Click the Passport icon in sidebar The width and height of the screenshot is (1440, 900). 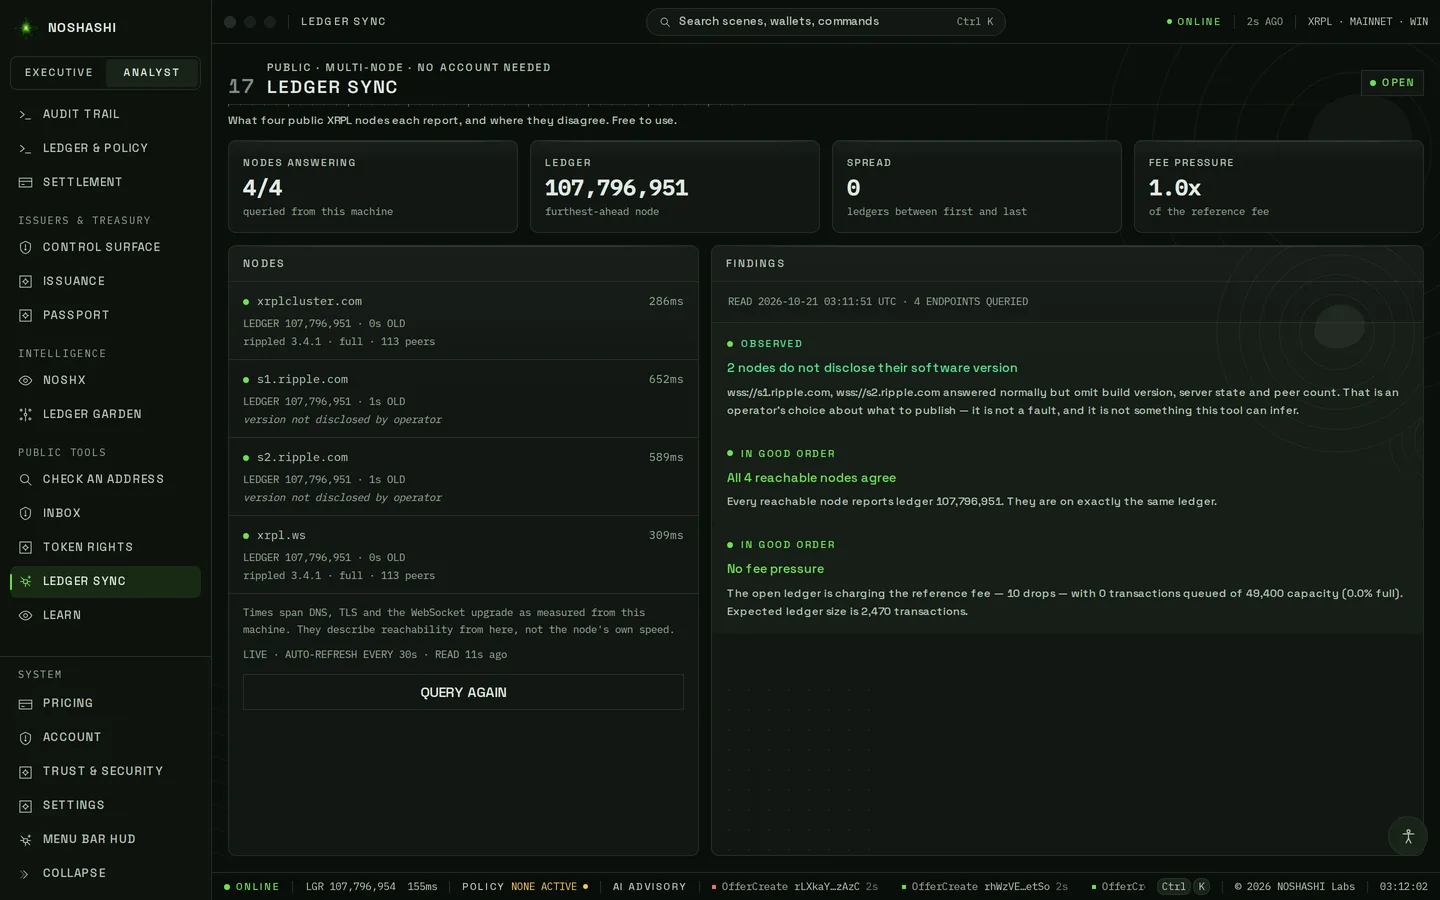pyautogui.click(x=26, y=316)
